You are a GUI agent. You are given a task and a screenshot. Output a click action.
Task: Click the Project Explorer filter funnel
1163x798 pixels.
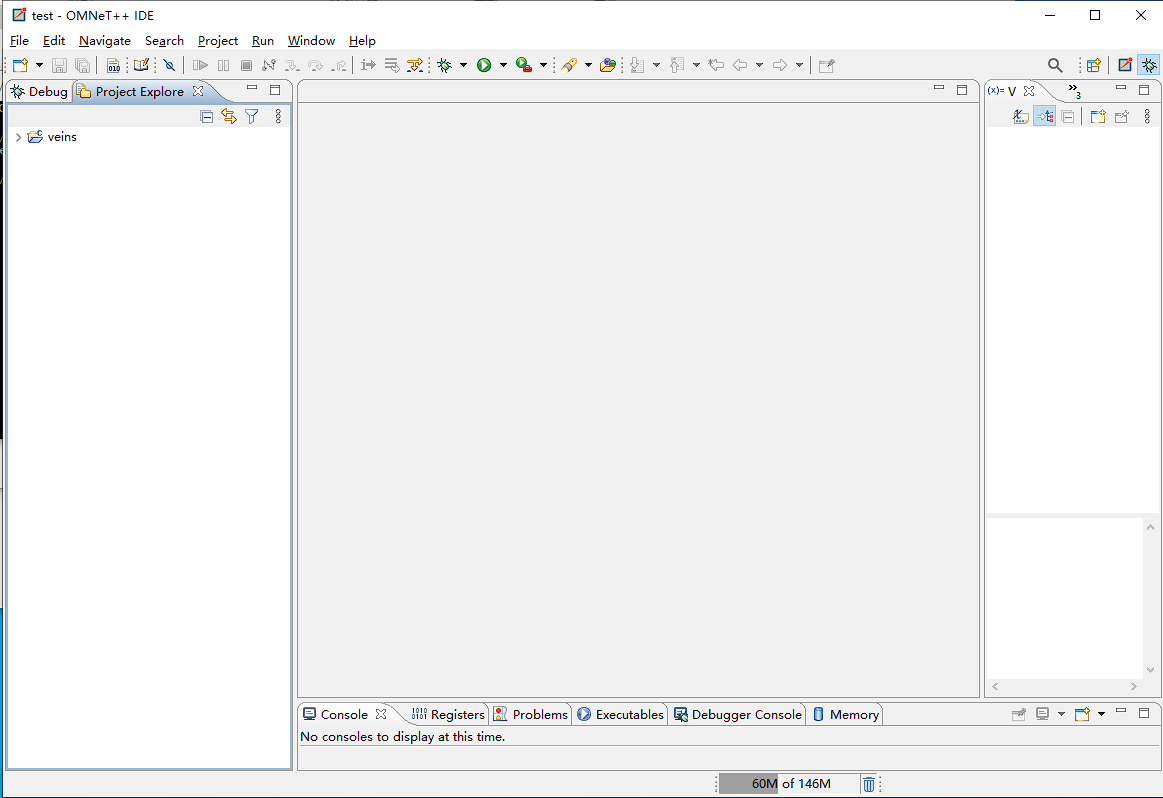pyautogui.click(x=252, y=116)
